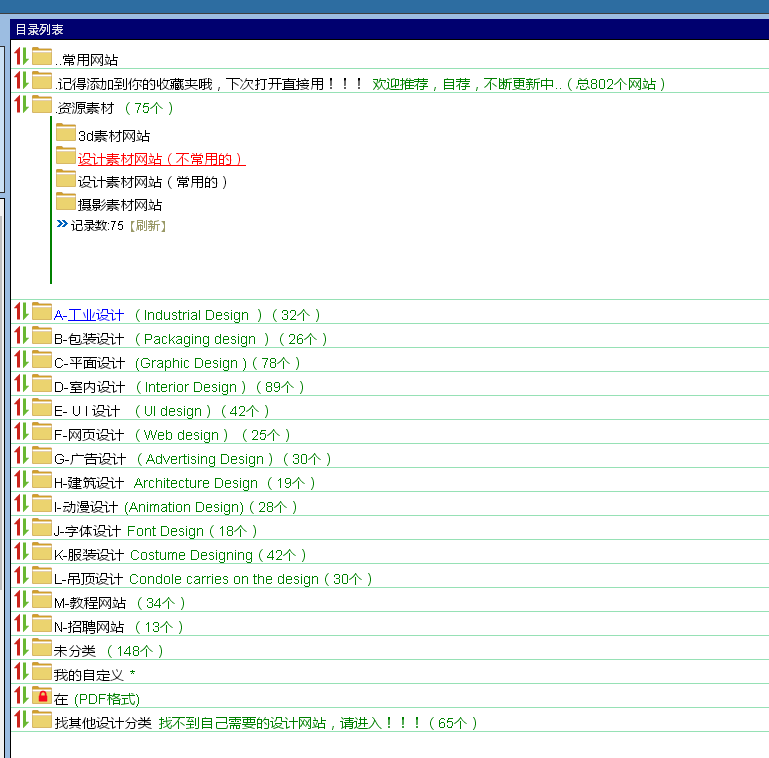This screenshot has width=769, height=758.
Task: Click the folder icon next to 摄影素材网站
Action: 65,201
